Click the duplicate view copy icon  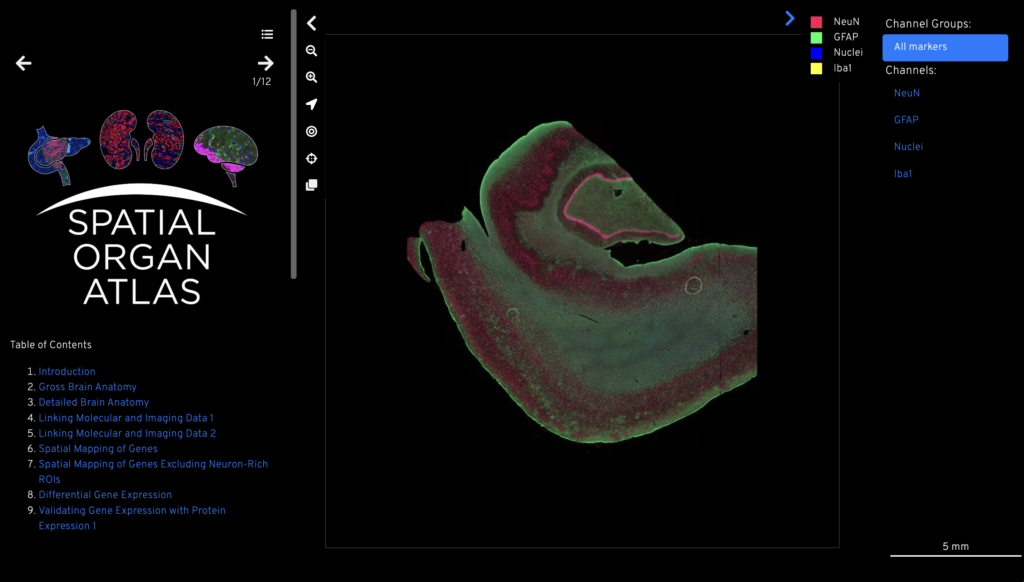tap(311, 185)
